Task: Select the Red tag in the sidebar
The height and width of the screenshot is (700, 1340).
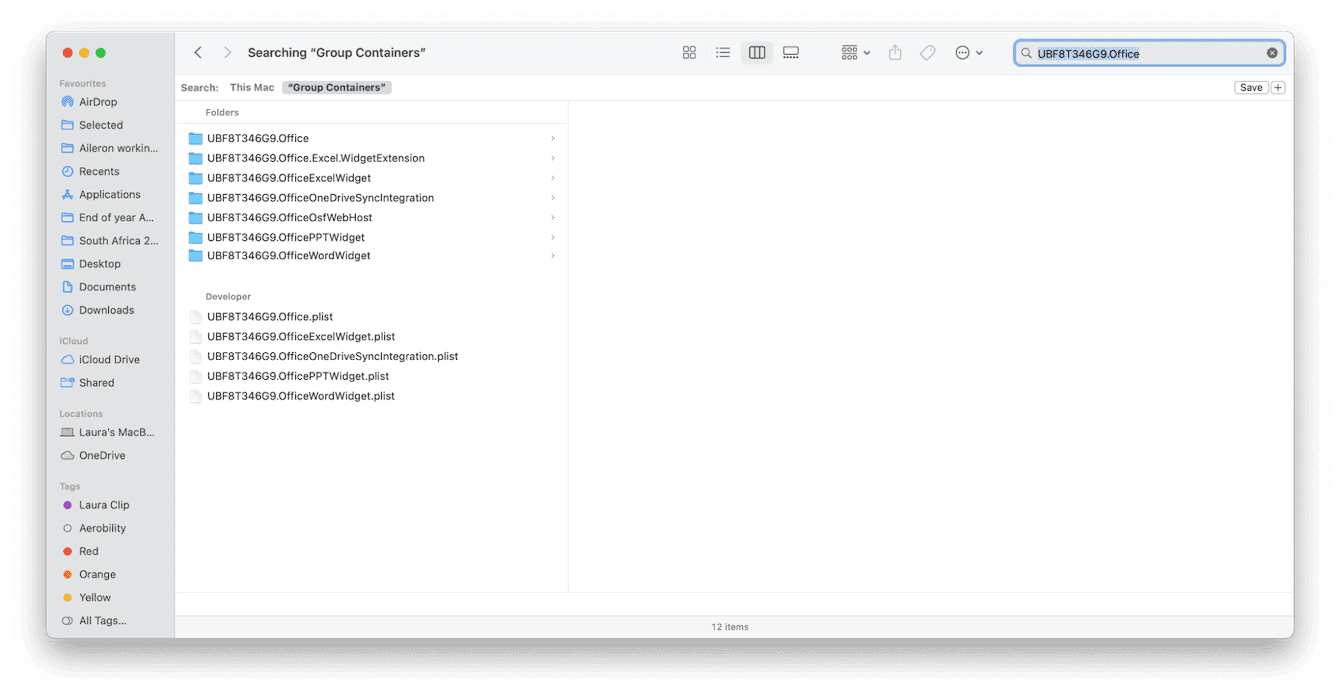Action: tap(88, 550)
